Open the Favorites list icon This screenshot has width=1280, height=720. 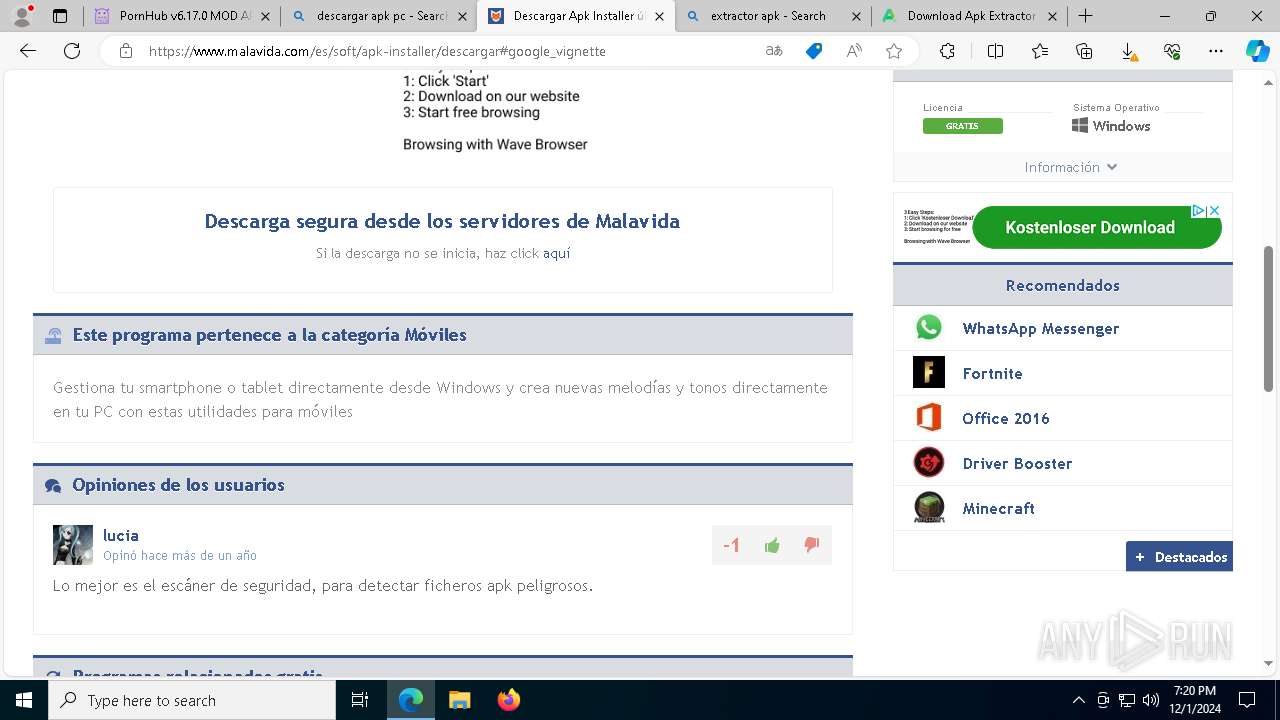pos(1040,51)
